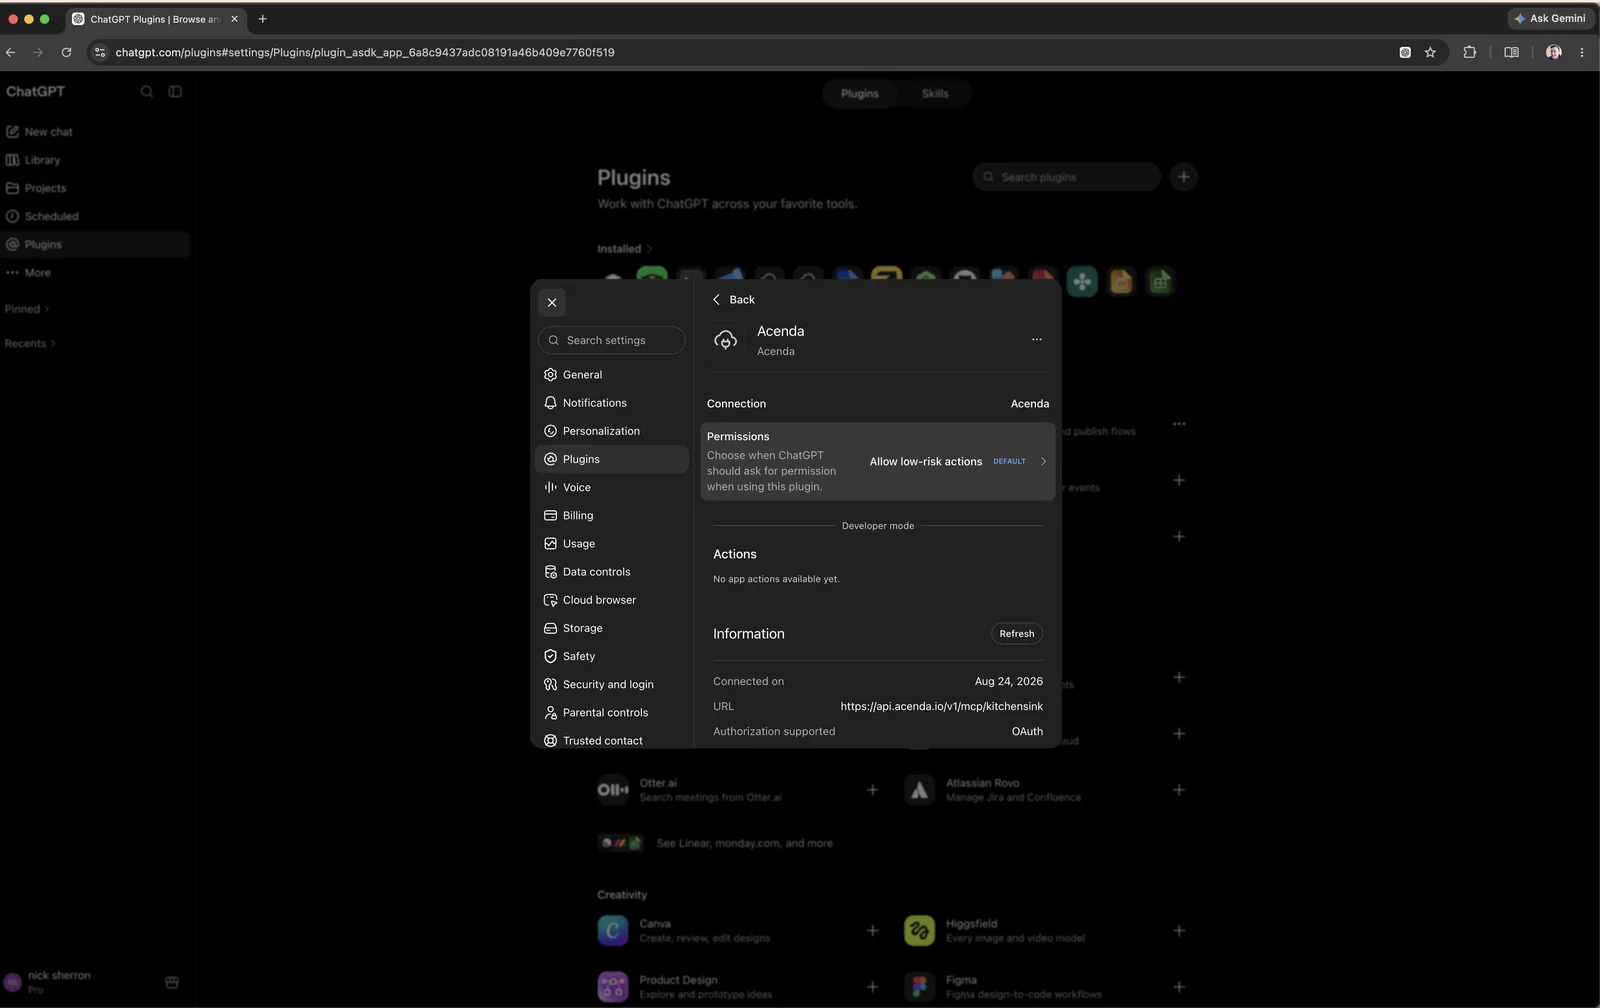The image size is (1600, 1008).
Task: Reload the page in the browser toolbar
Action: (66, 52)
